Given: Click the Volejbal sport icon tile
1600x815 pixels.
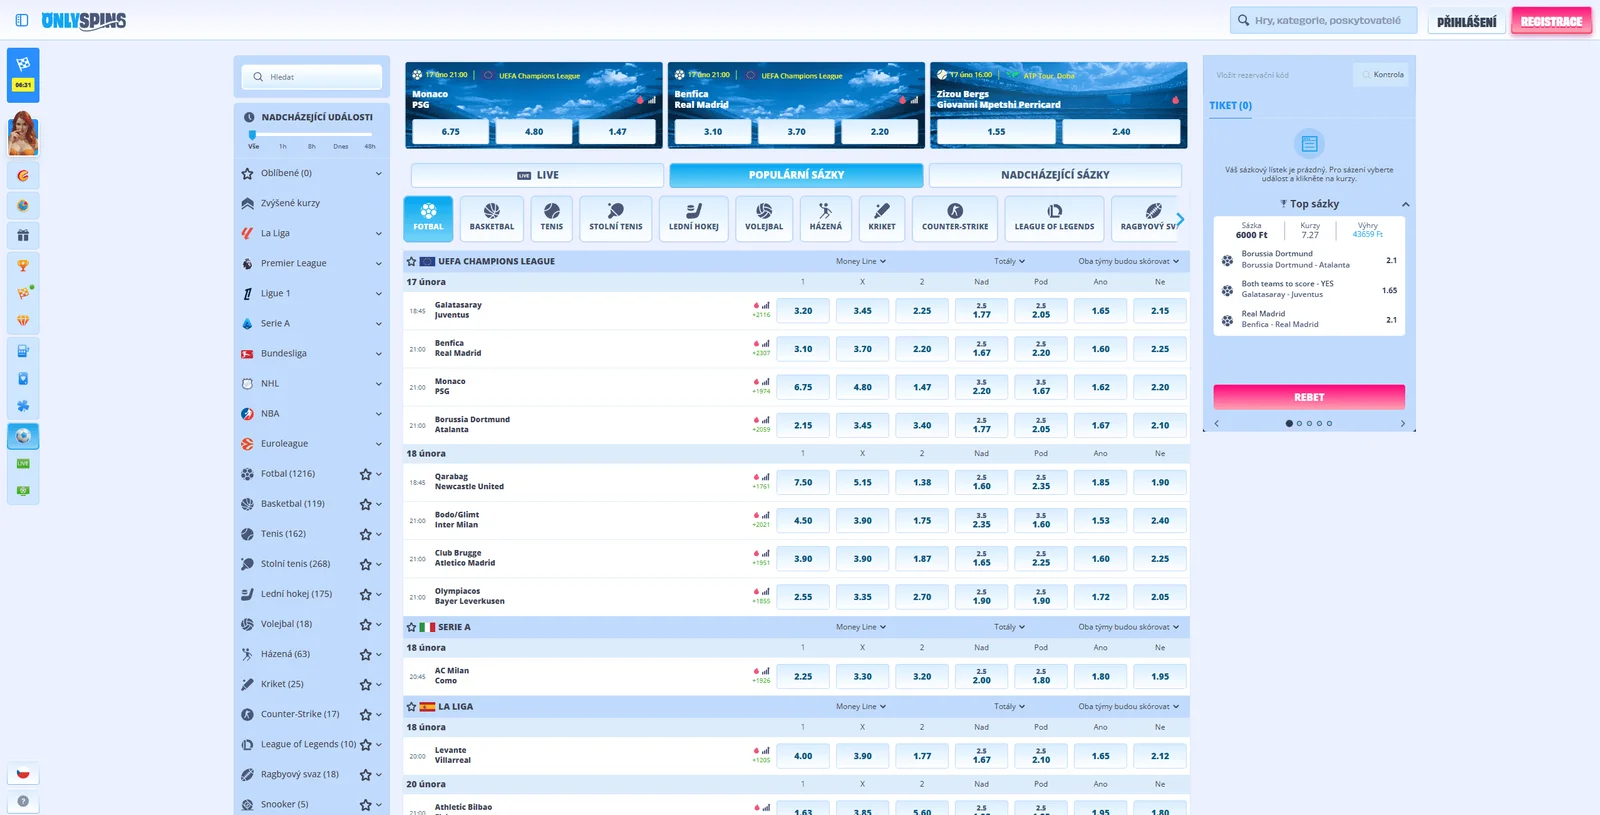Looking at the screenshot, I should click(764, 218).
